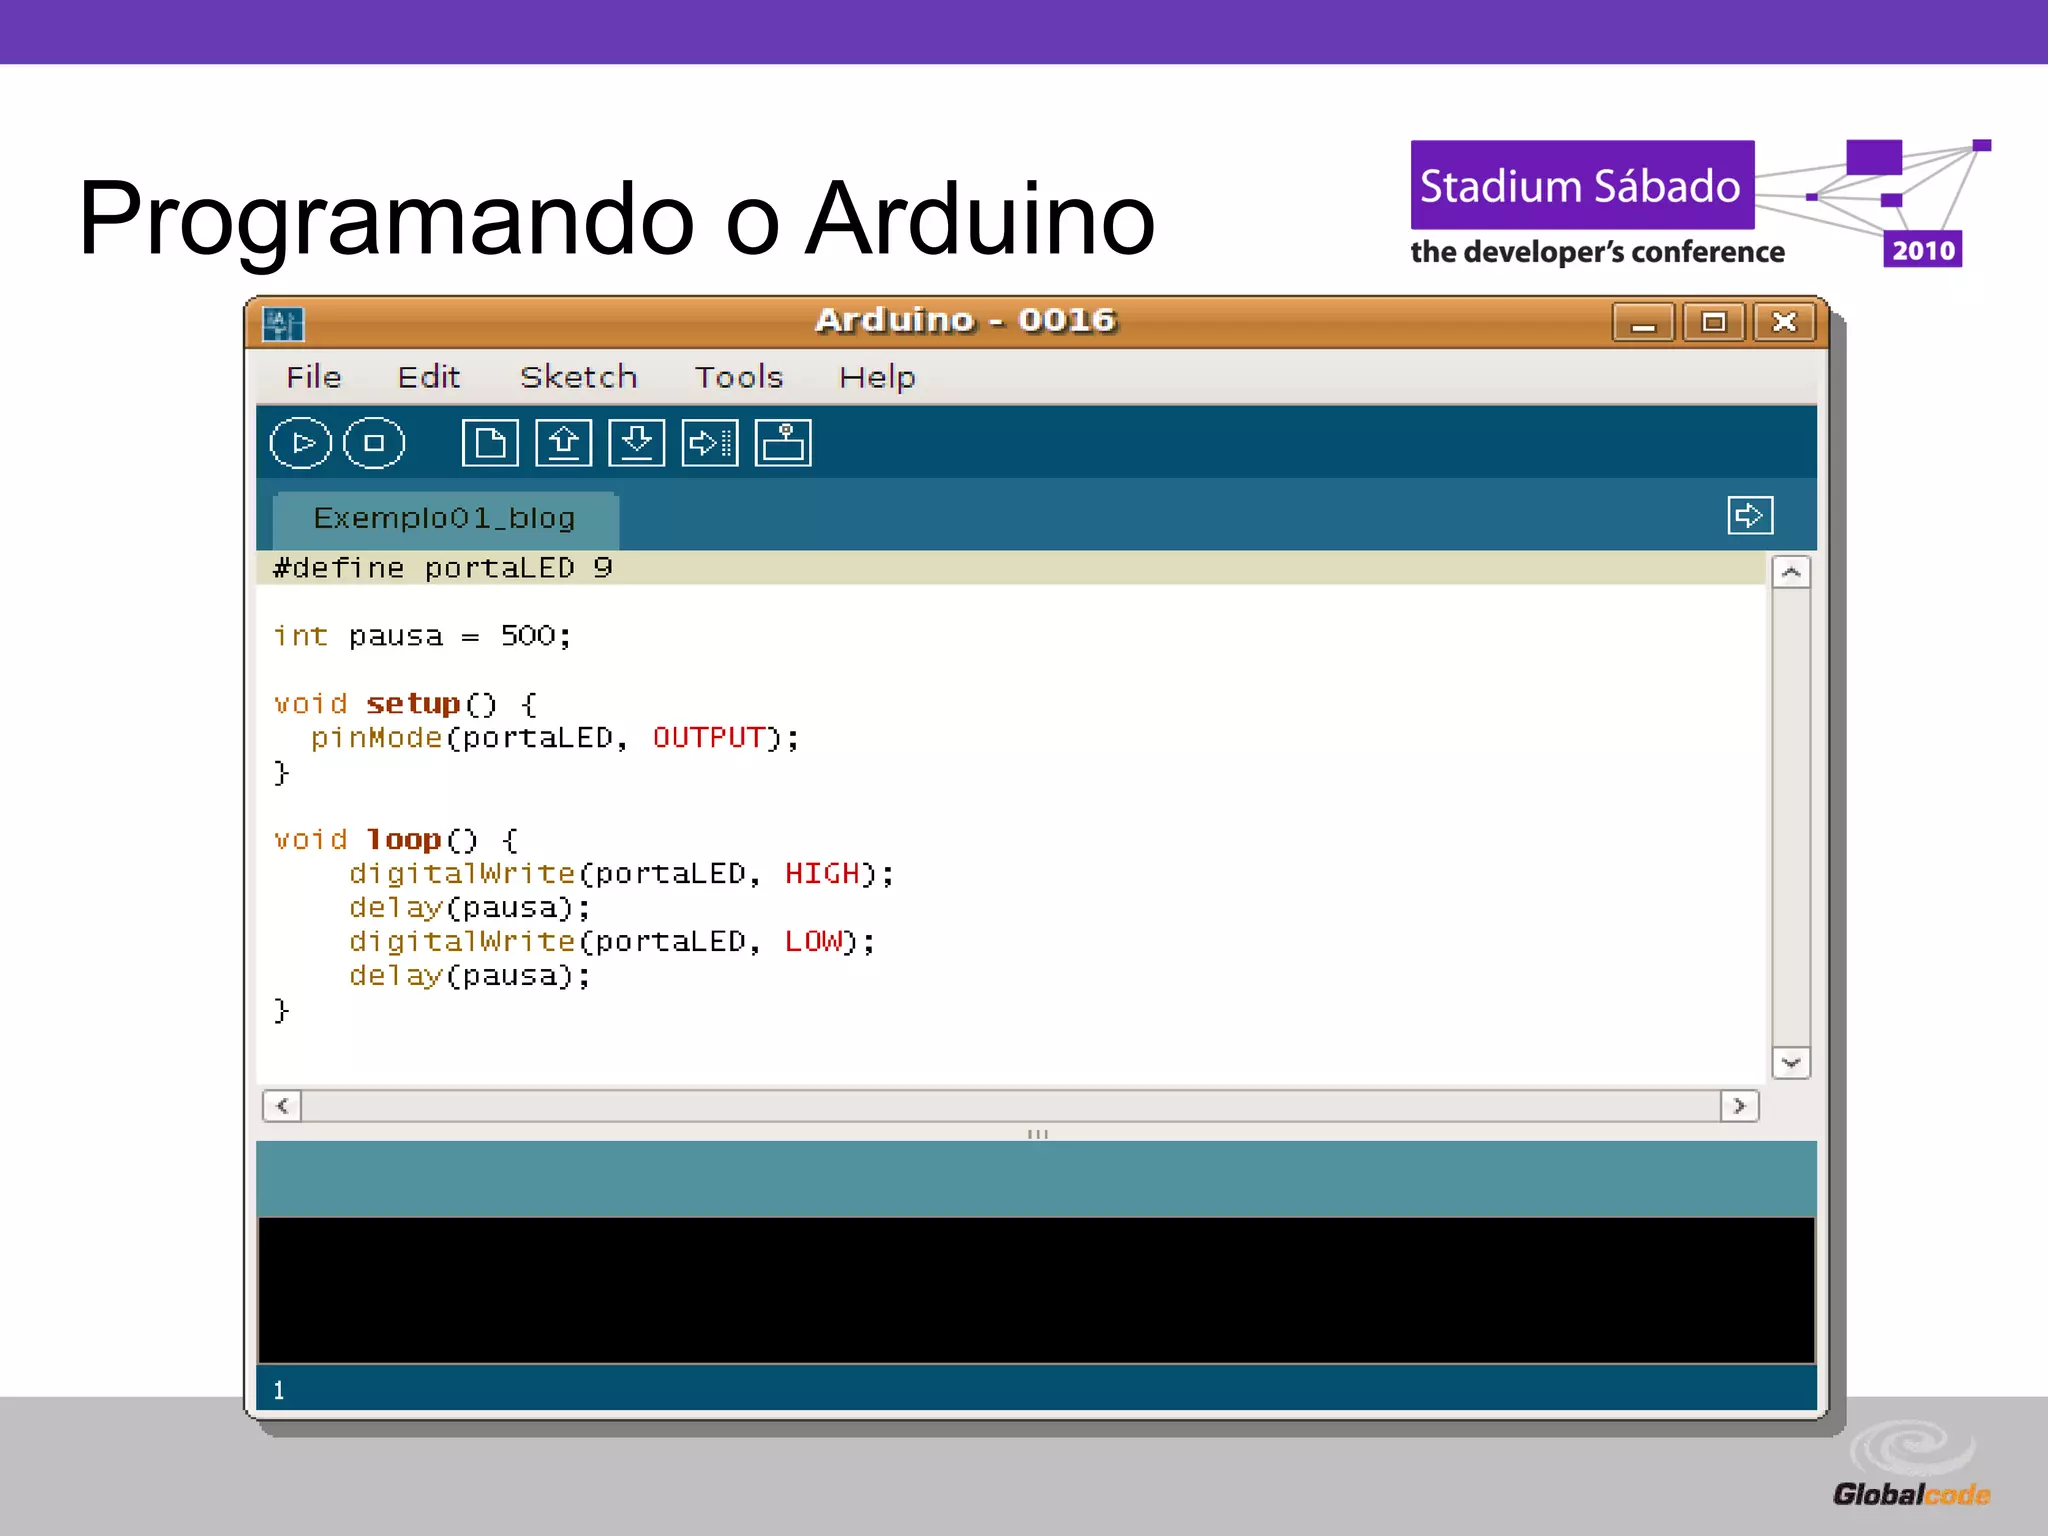Click the horizontal scrollbar left arrow
Viewport: 2048px width, 1536px height.
click(282, 1106)
